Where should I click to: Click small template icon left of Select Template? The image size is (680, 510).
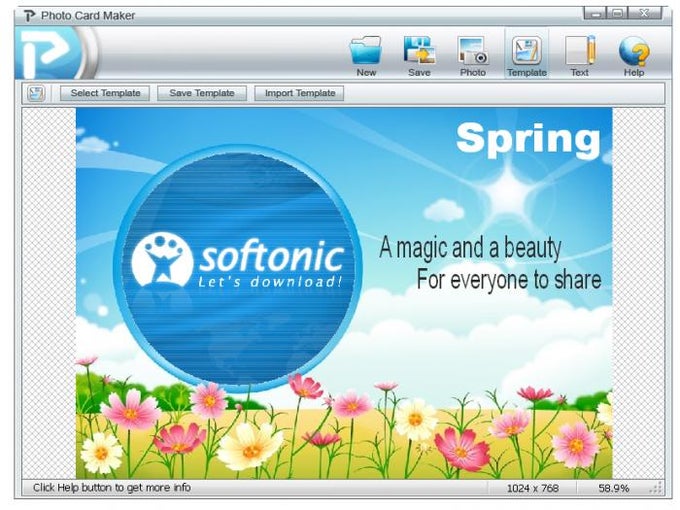tap(36, 93)
